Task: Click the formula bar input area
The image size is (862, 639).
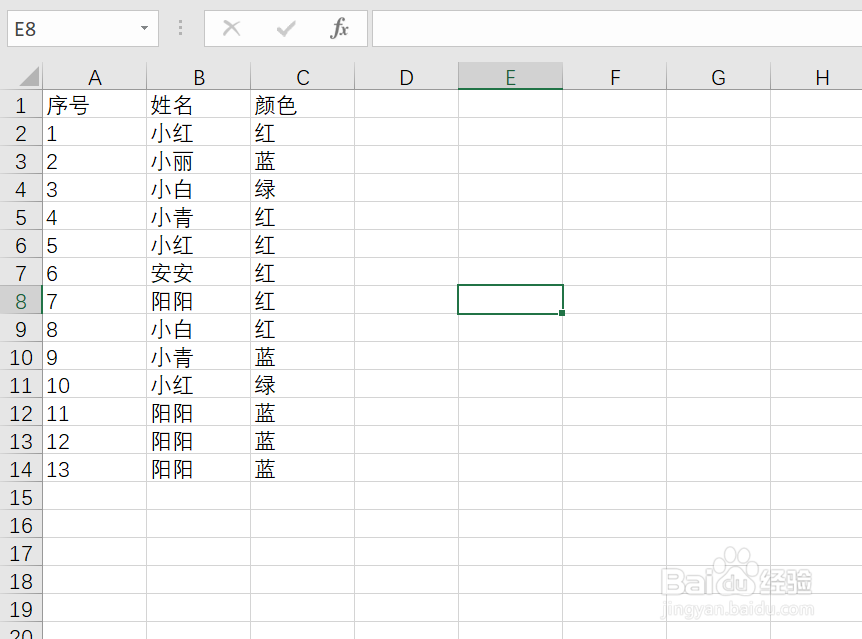Action: [x=600, y=28]
